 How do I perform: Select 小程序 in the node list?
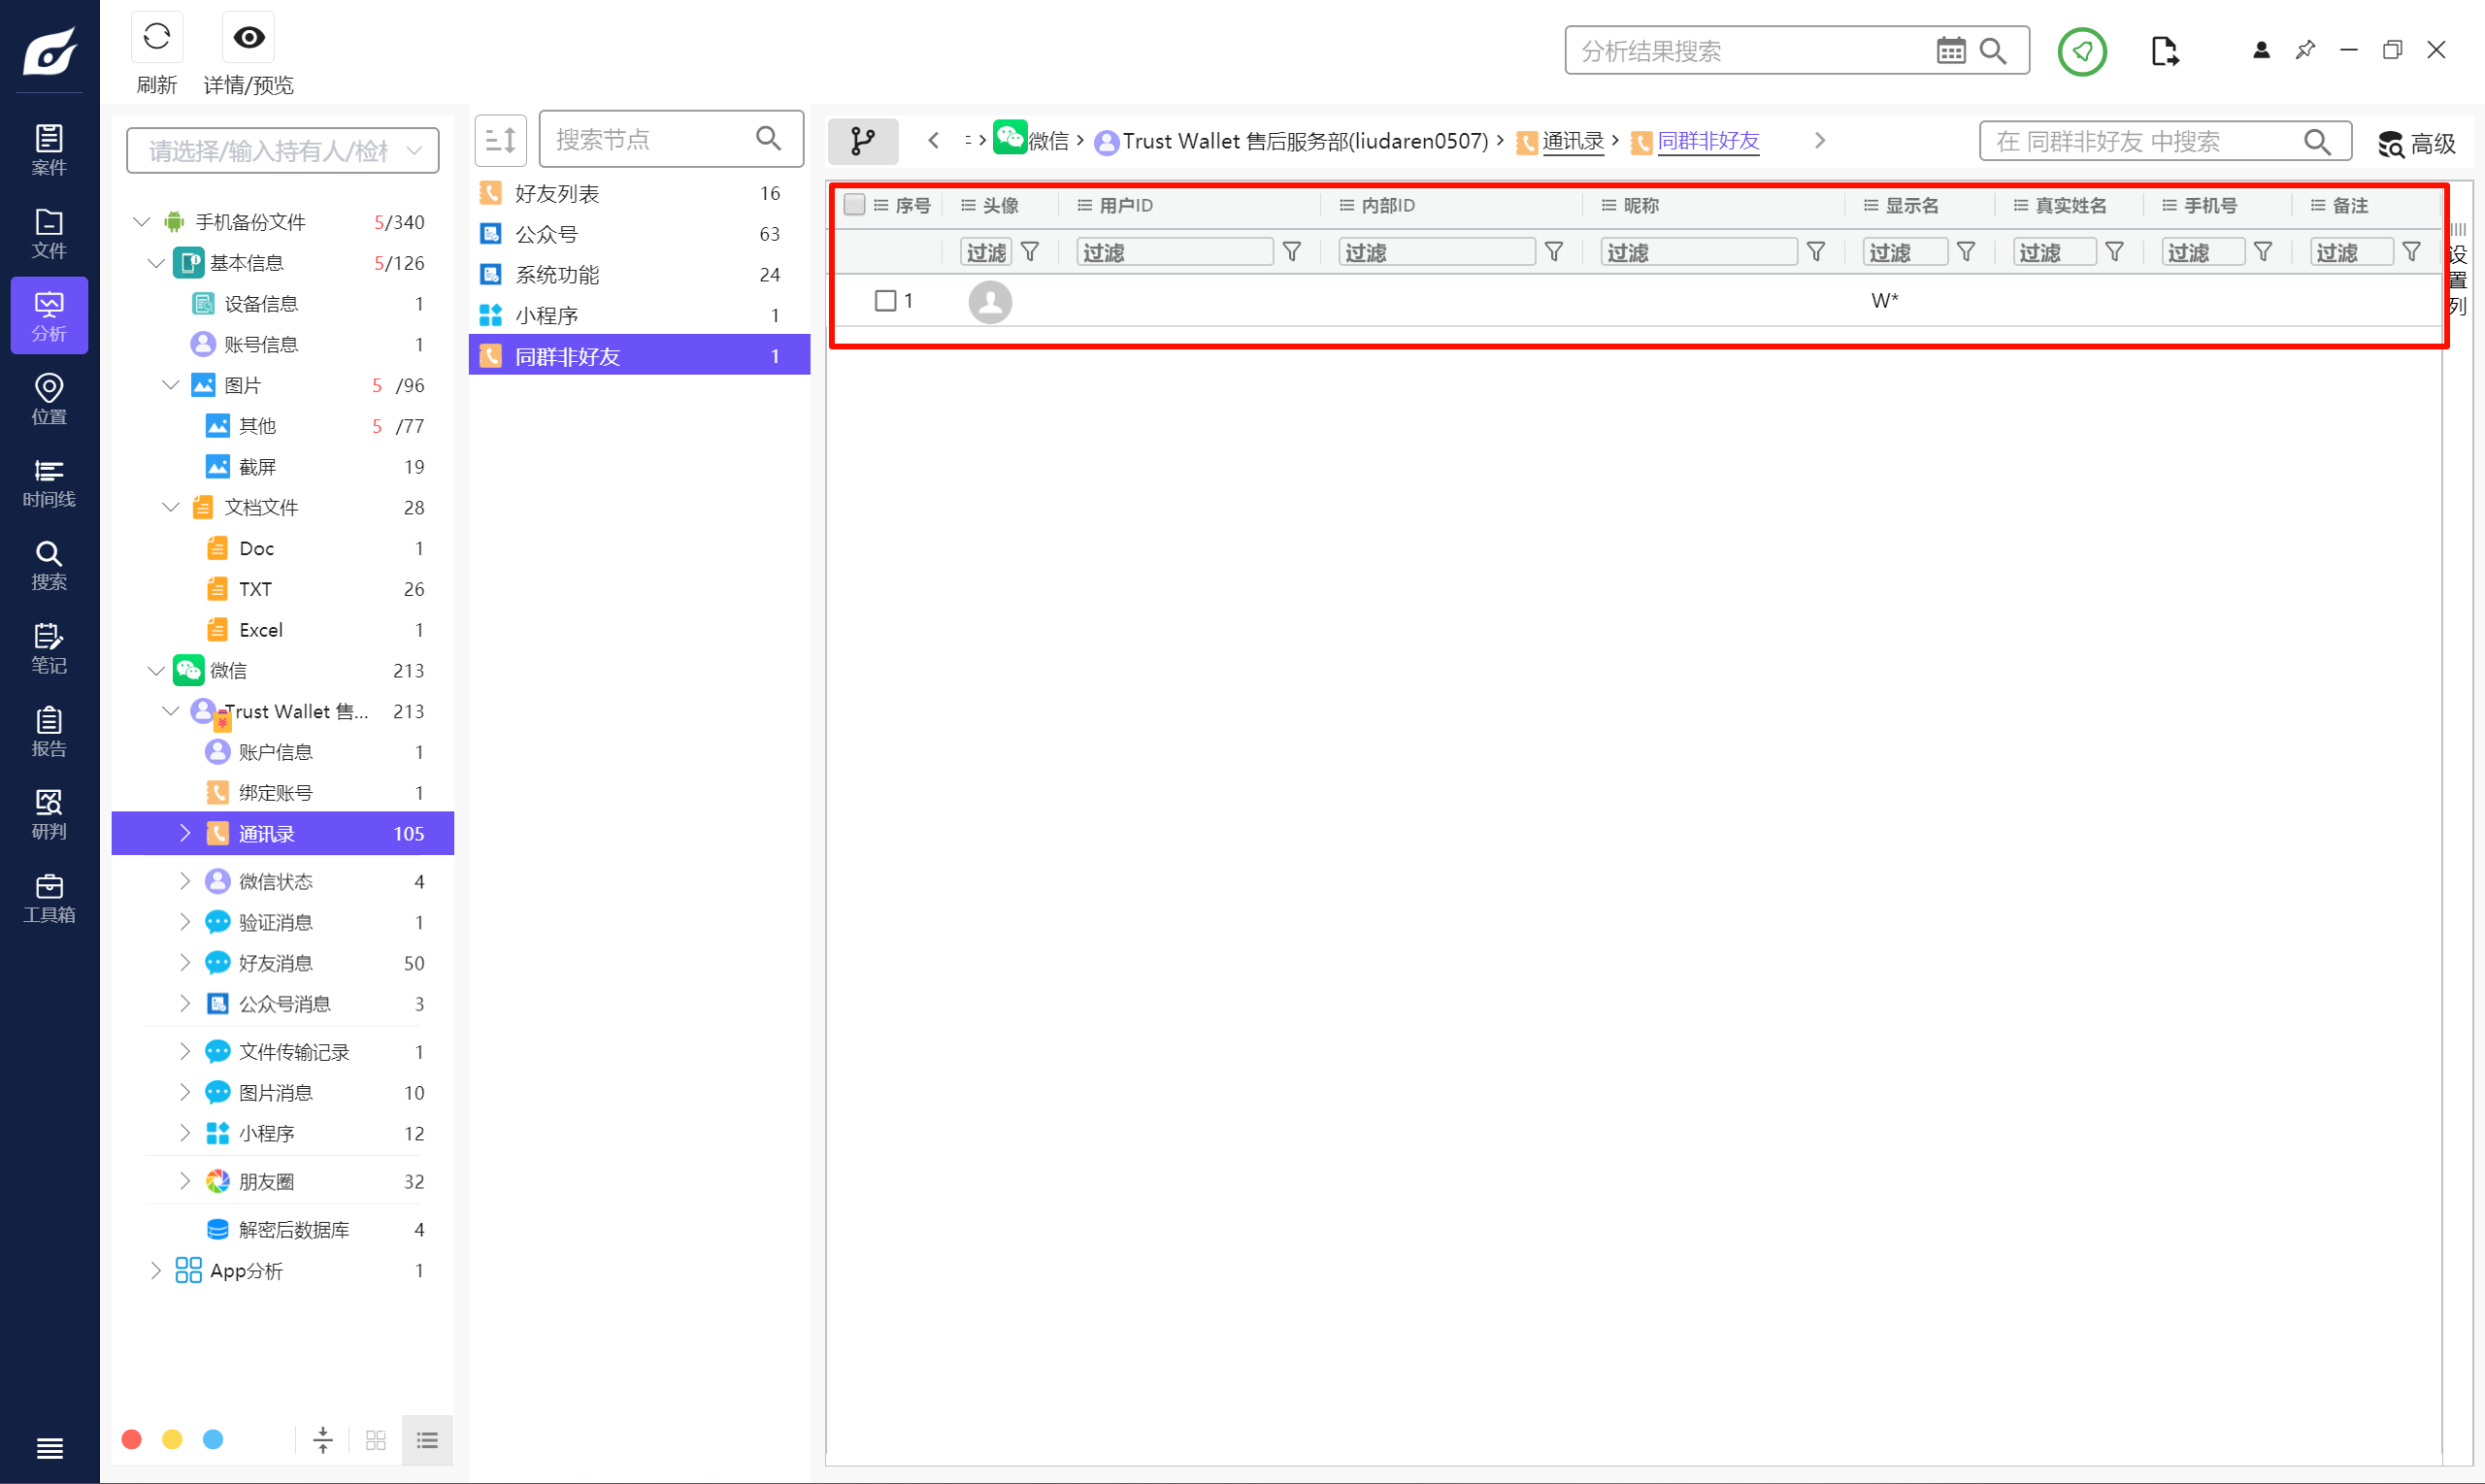point(639,315)
